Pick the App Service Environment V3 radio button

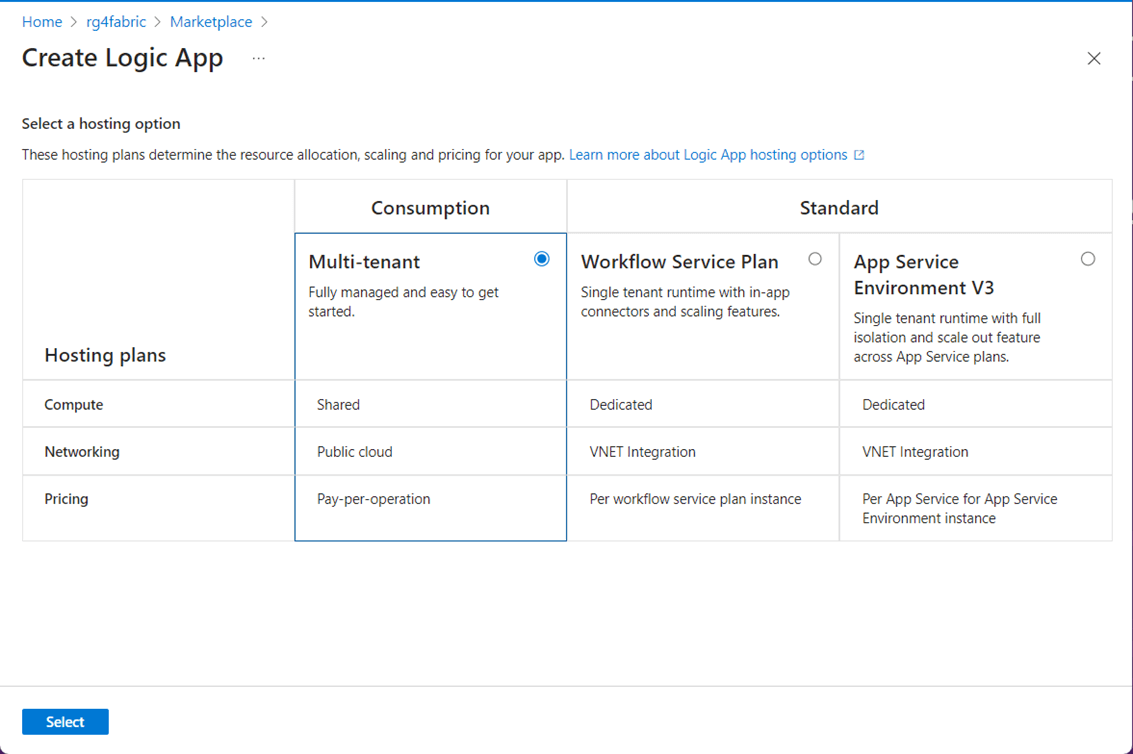coord(1088,259)
